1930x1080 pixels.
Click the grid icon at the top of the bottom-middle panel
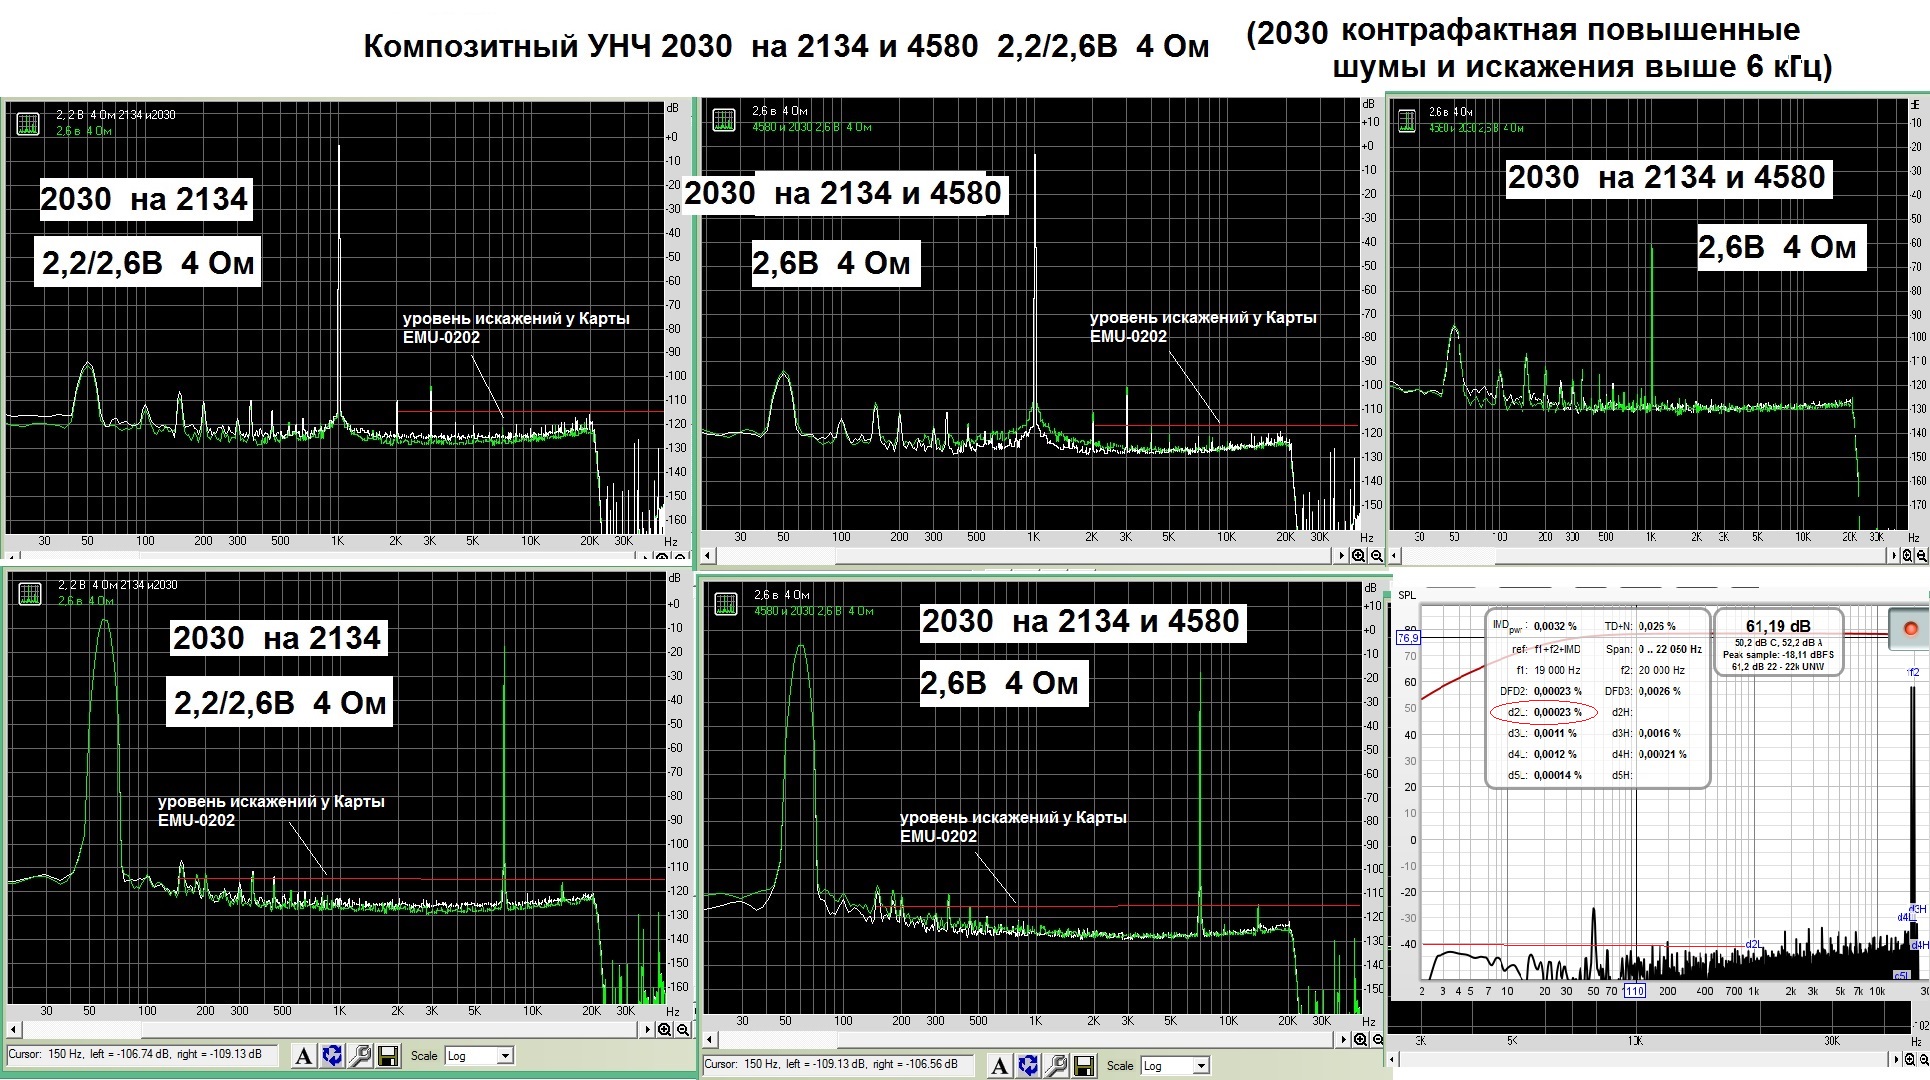pos(725,603)
